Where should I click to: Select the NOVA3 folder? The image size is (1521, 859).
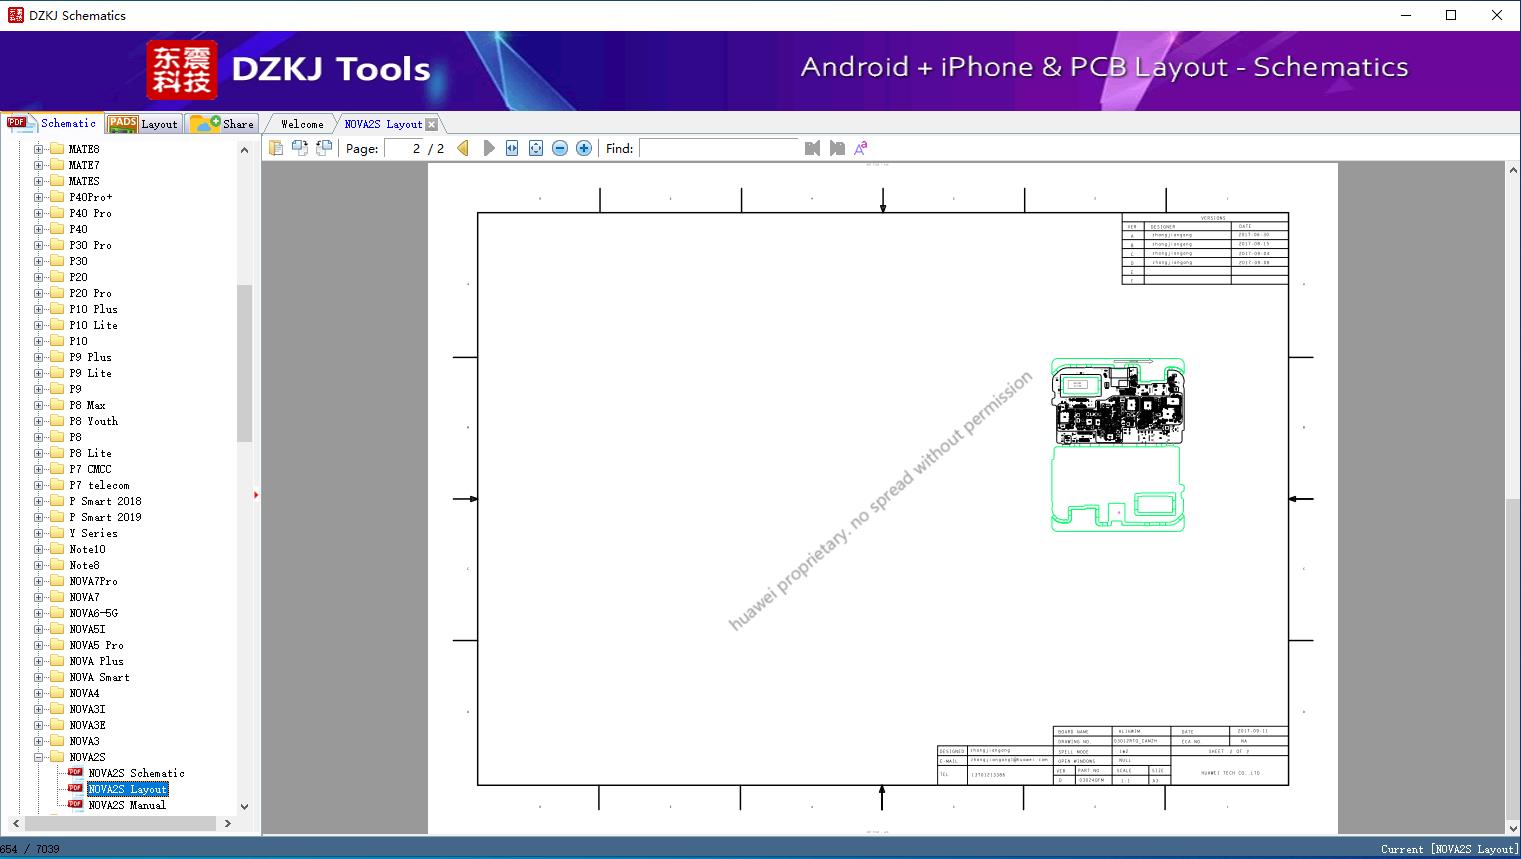84,741
